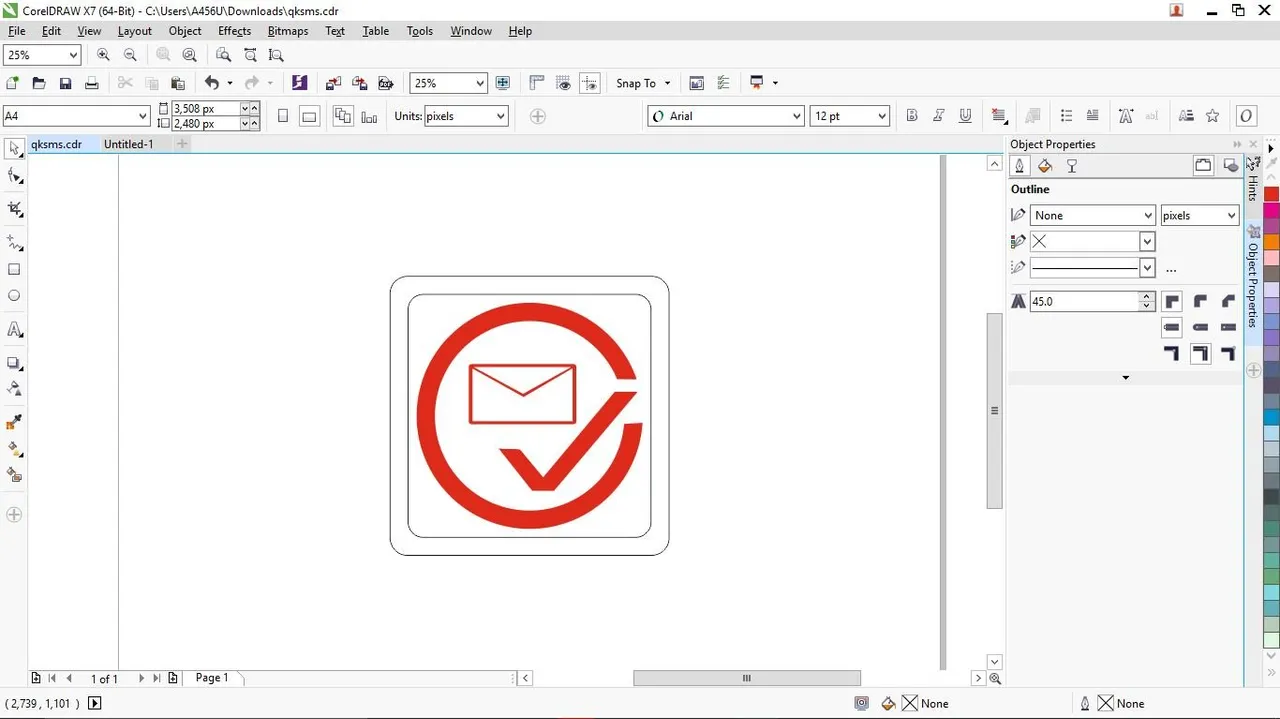The image size is (1280, 719).
Task: Open the Layout menu
Action: 135,31
